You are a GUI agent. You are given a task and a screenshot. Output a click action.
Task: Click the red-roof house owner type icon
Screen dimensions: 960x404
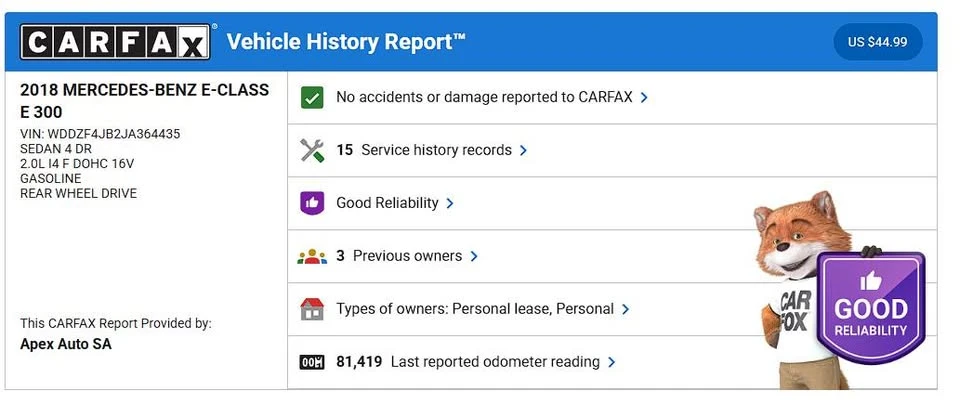tap(312, 309)
